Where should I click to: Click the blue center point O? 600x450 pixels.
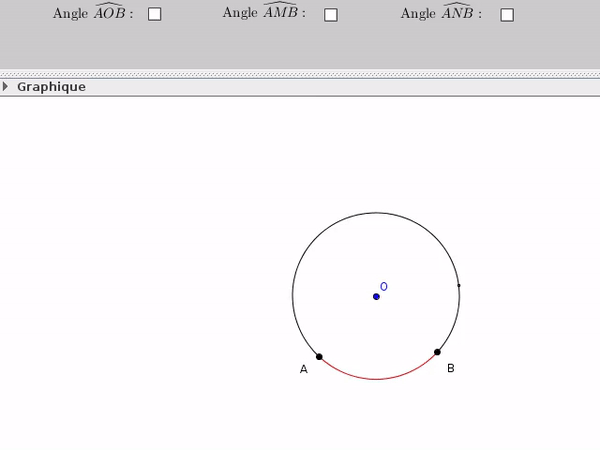(376, 297)
